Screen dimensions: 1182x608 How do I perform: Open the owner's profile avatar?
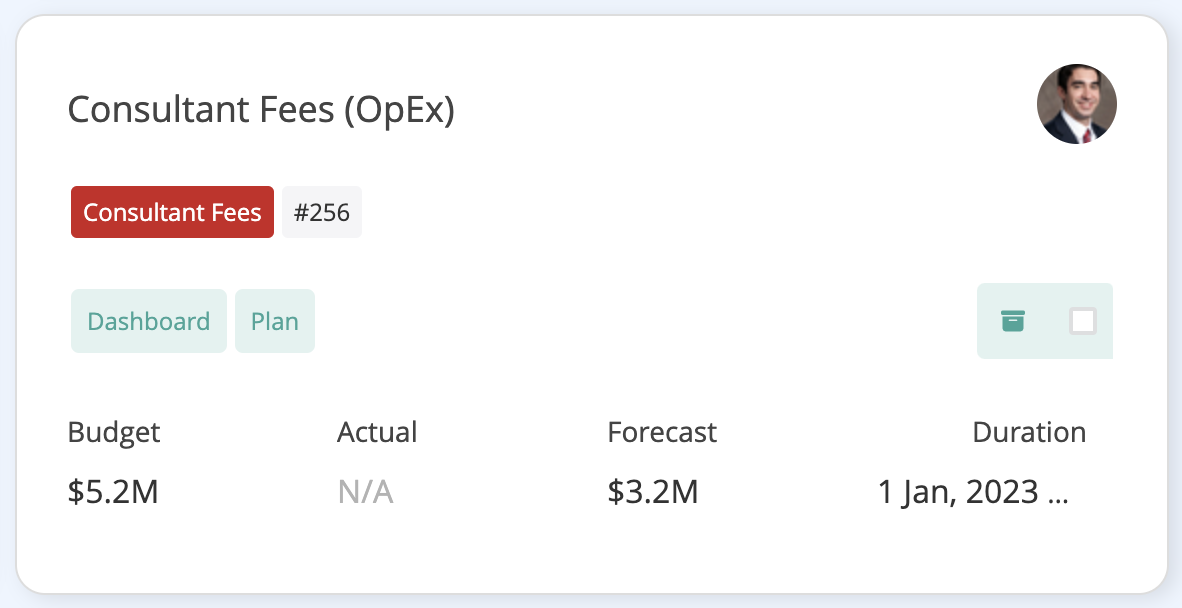click(x=1076, y=104)
